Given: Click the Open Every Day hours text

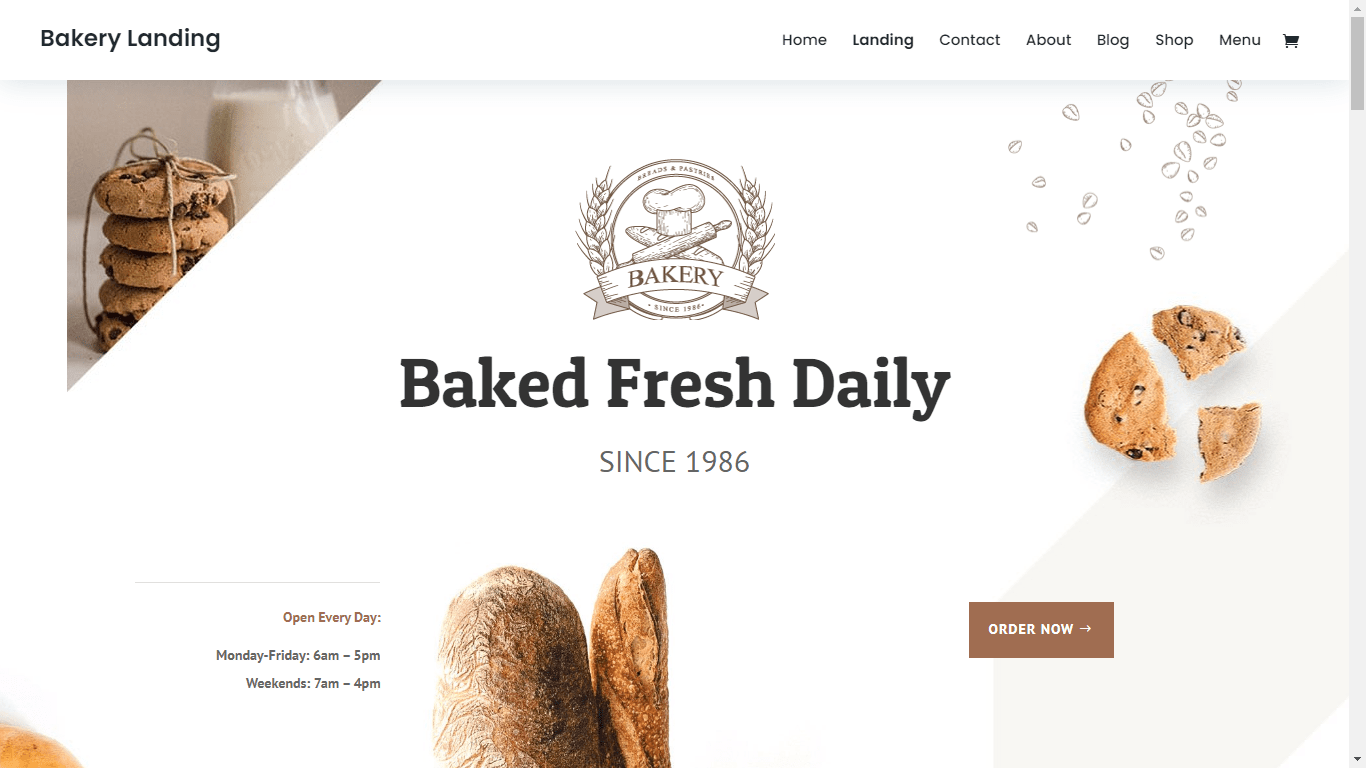Looking at the screenshot, I should (332, 618).
